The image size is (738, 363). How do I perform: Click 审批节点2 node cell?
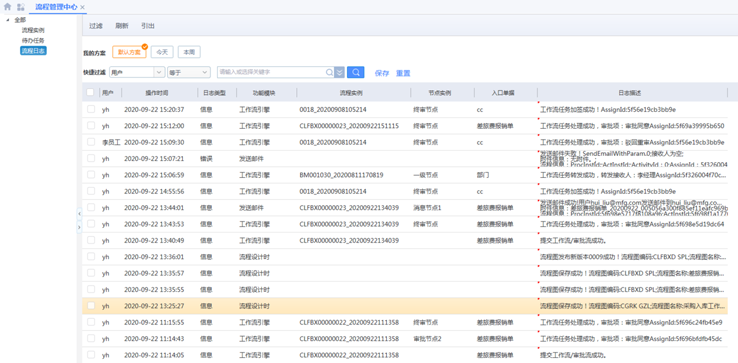tap(427, 339)
